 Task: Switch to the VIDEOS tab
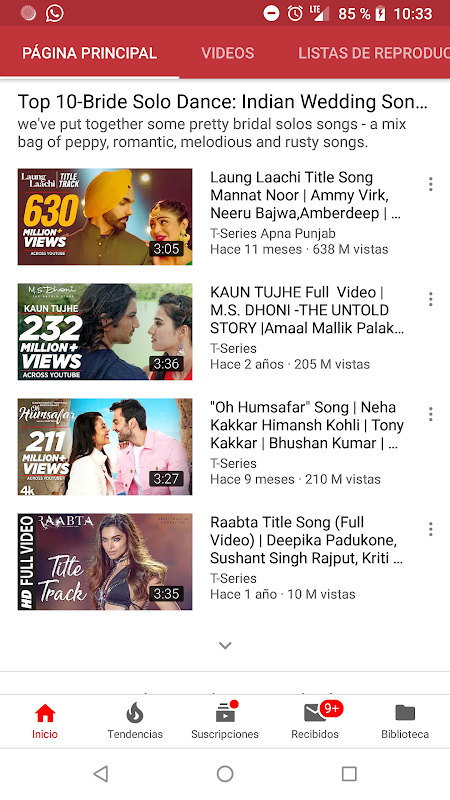coord(228,53)
